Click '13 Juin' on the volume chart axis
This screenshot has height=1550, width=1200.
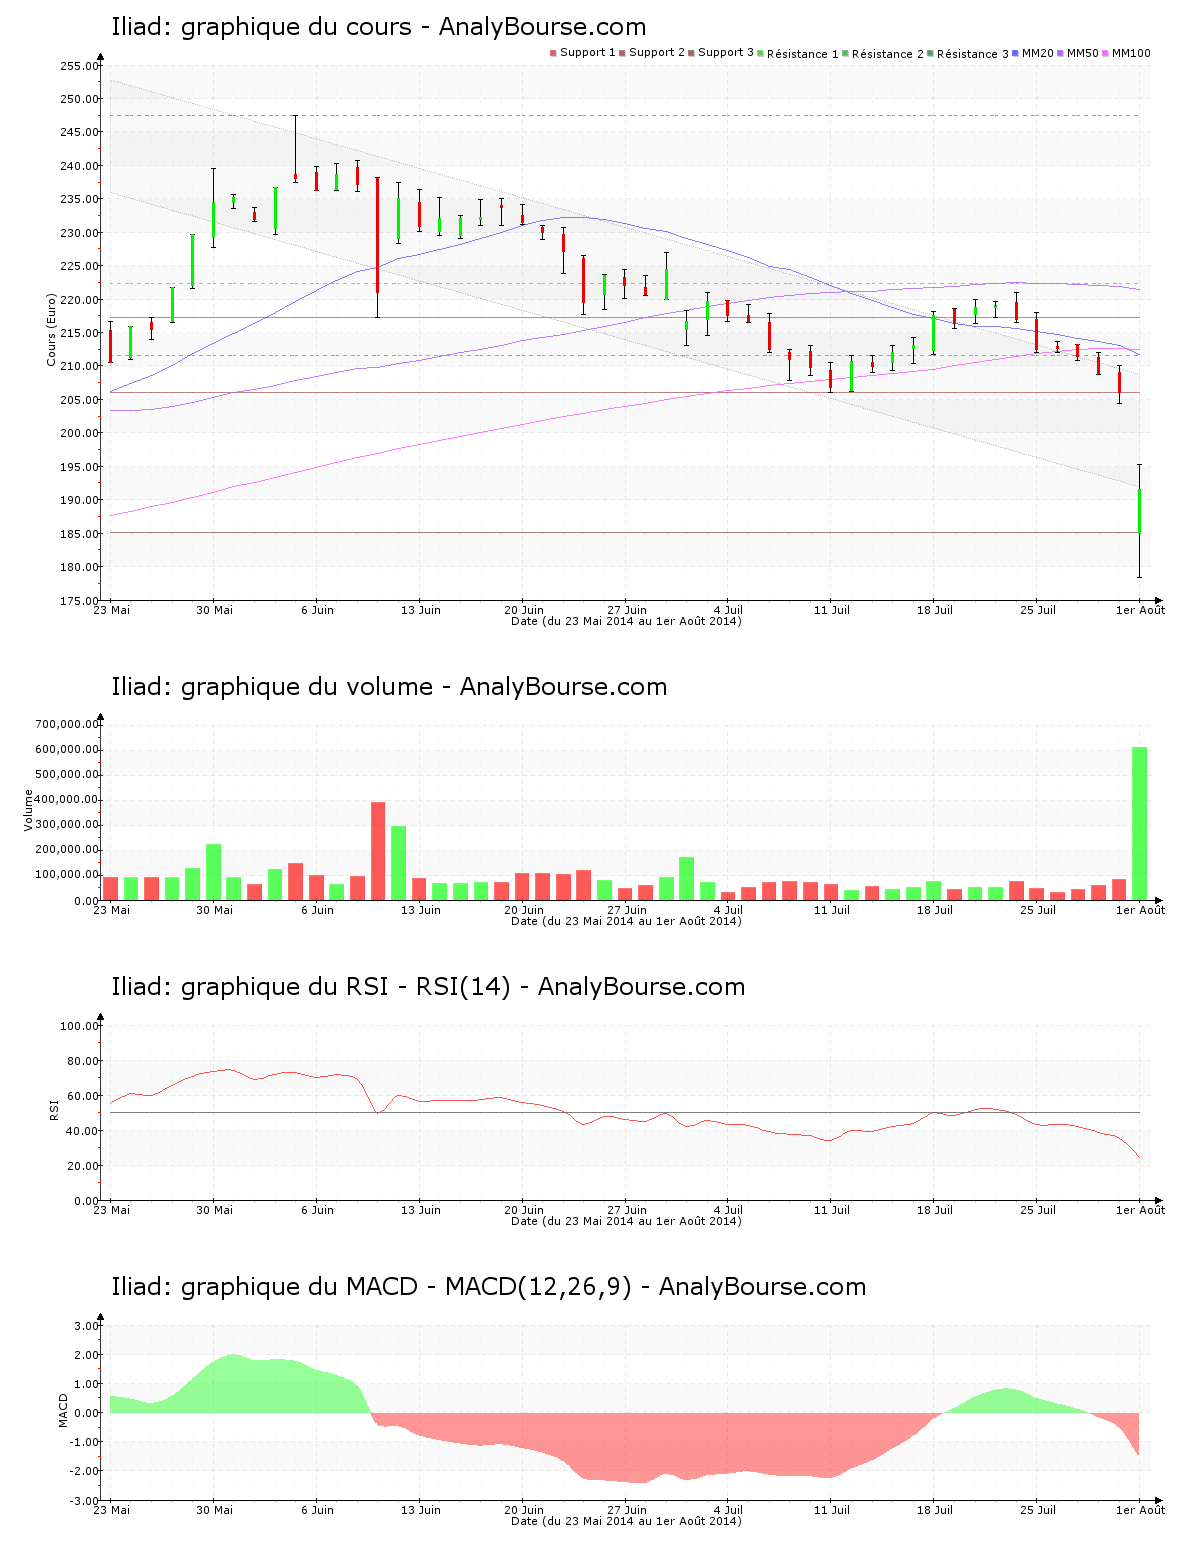(421, 910)
